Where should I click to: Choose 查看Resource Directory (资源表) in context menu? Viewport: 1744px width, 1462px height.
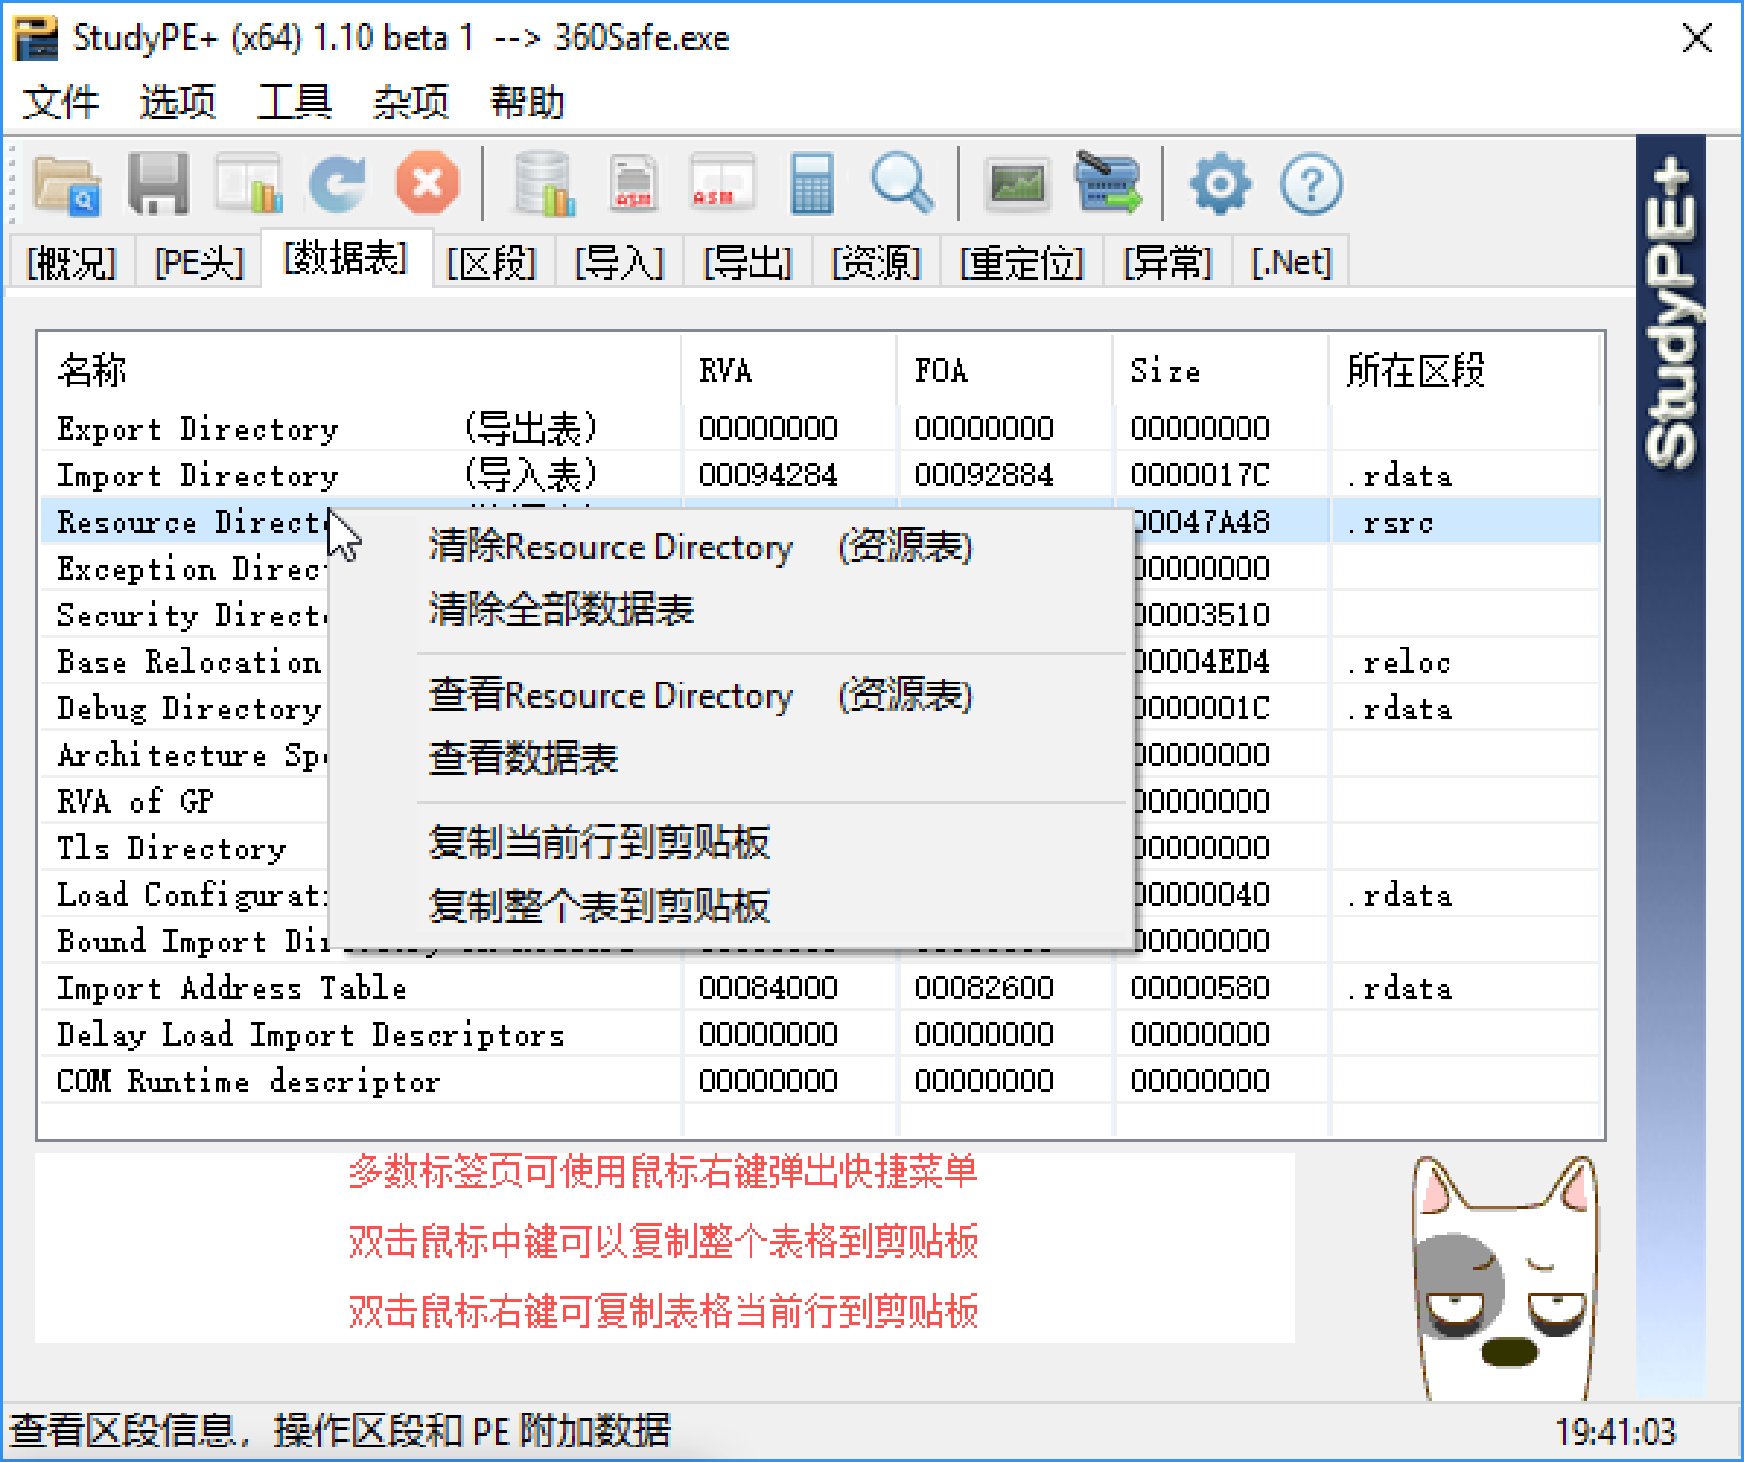(x=731, y=695)
